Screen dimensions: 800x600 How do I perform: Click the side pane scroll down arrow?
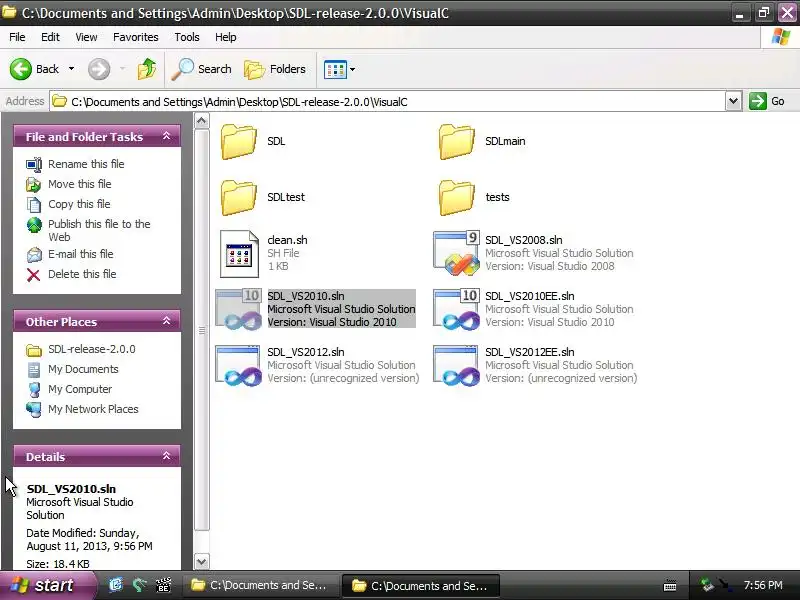click(202, 562)
